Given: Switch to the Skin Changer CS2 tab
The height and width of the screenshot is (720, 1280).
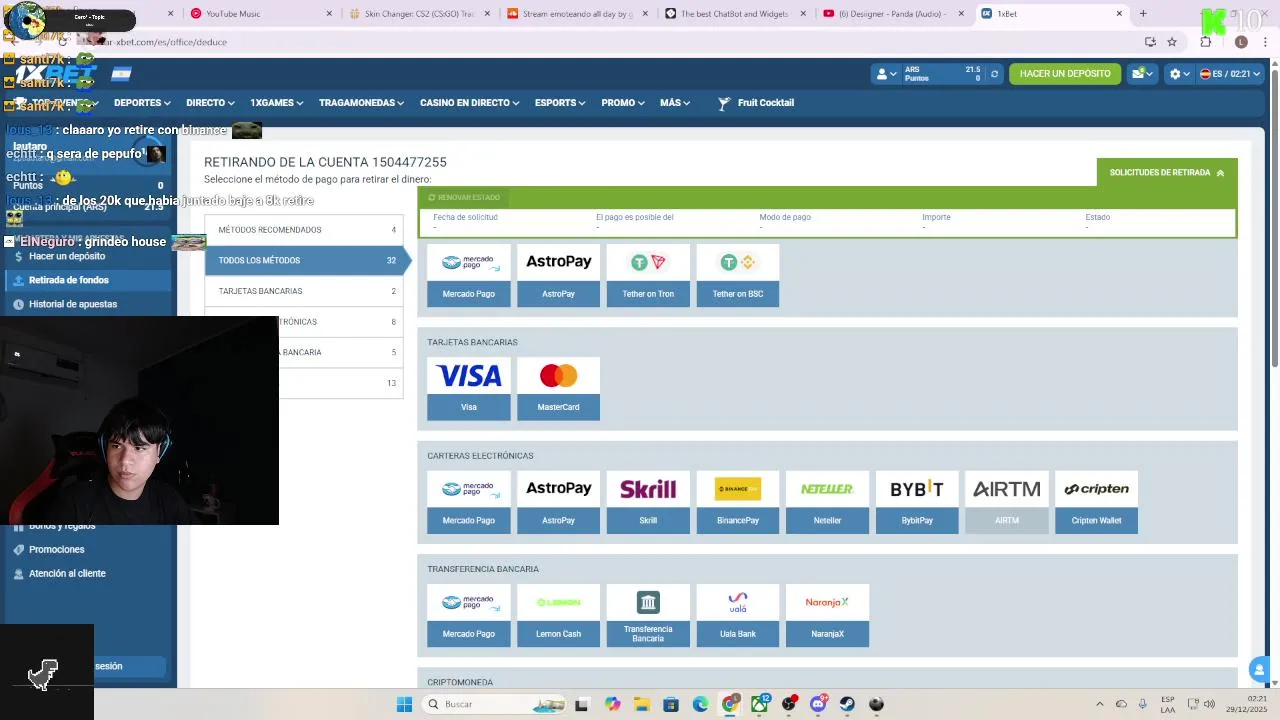Looking at the screenshot, I should (x=420, y=14).
